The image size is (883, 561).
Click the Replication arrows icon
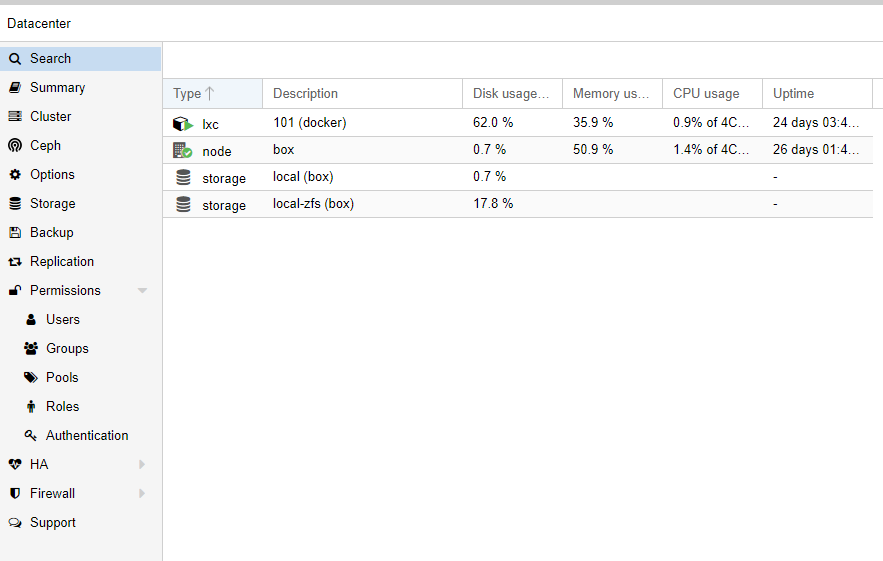click(15, 261)
